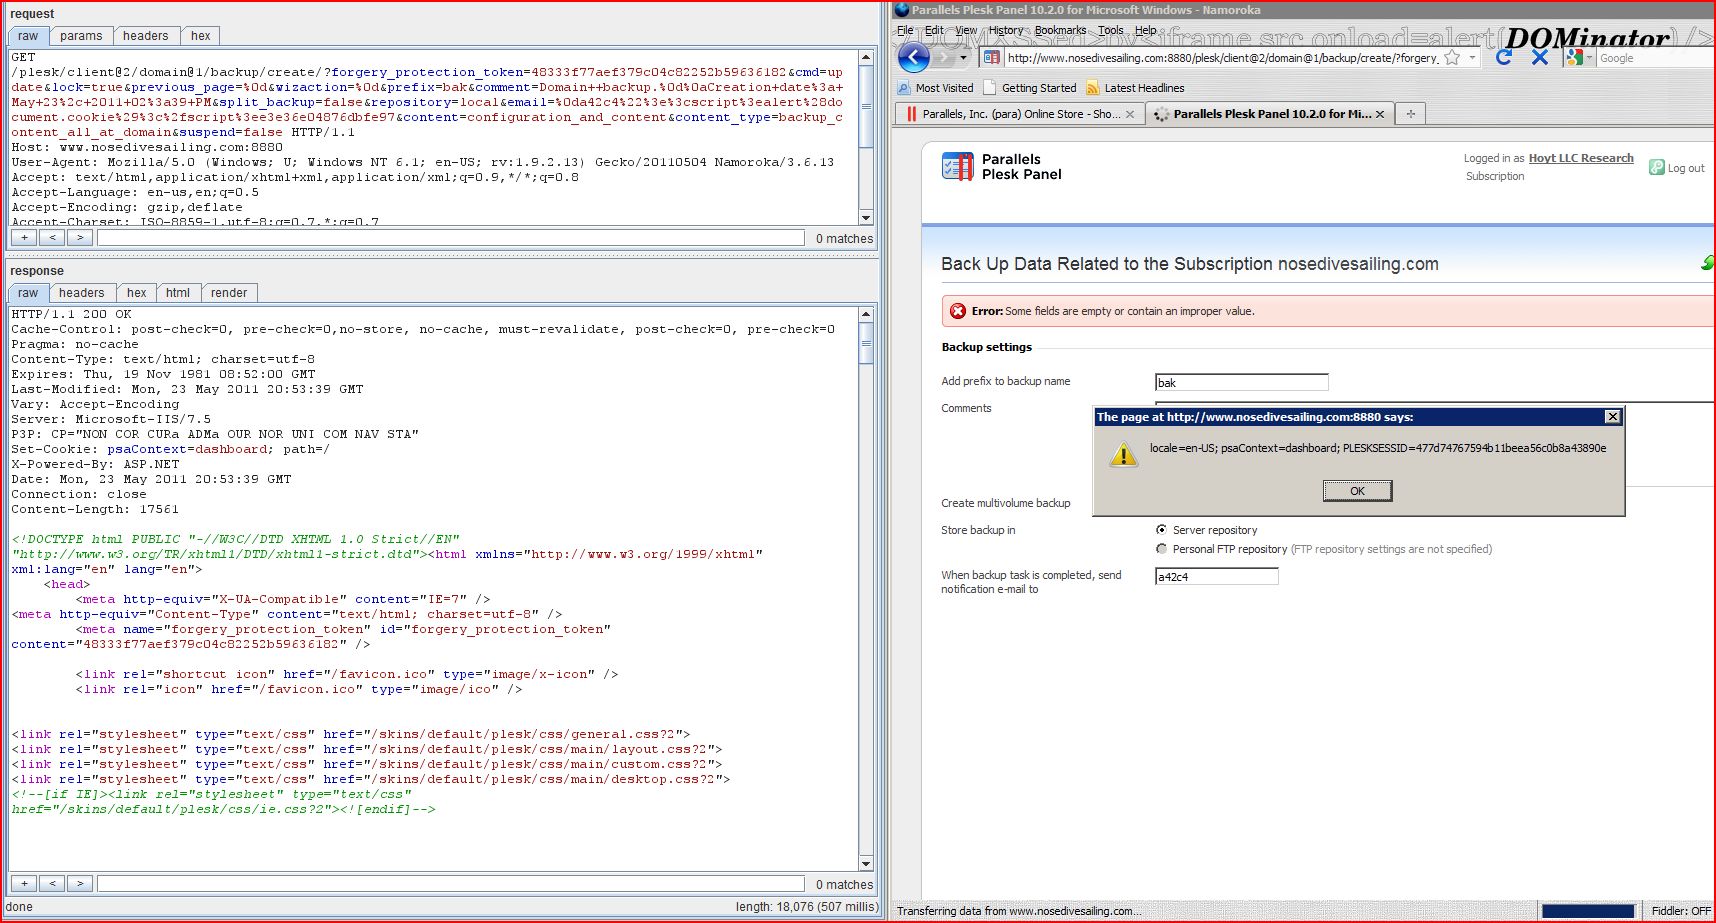This screenshot has height=923, width=1716.
Task: Click the response search plus button
Action: (24, 884)
